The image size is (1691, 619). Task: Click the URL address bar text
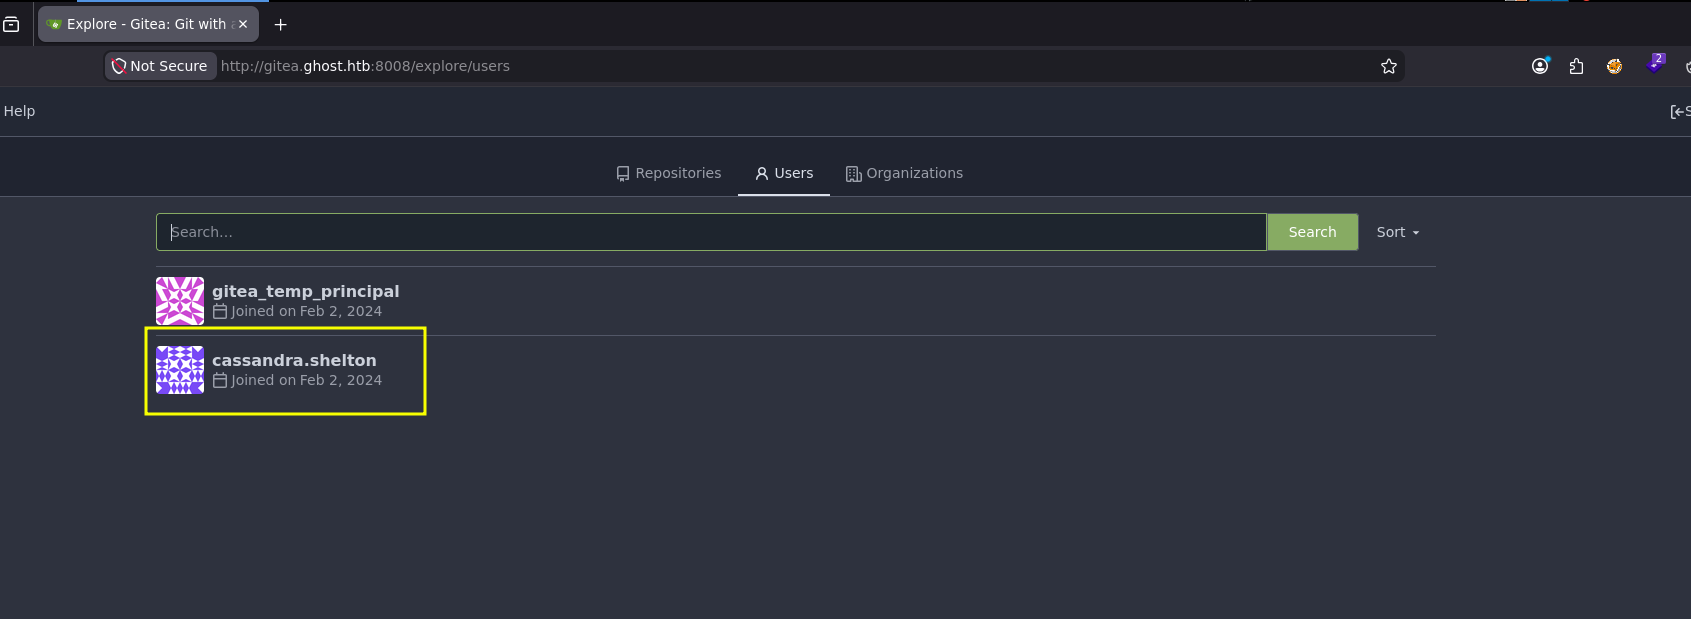(365, 66)
